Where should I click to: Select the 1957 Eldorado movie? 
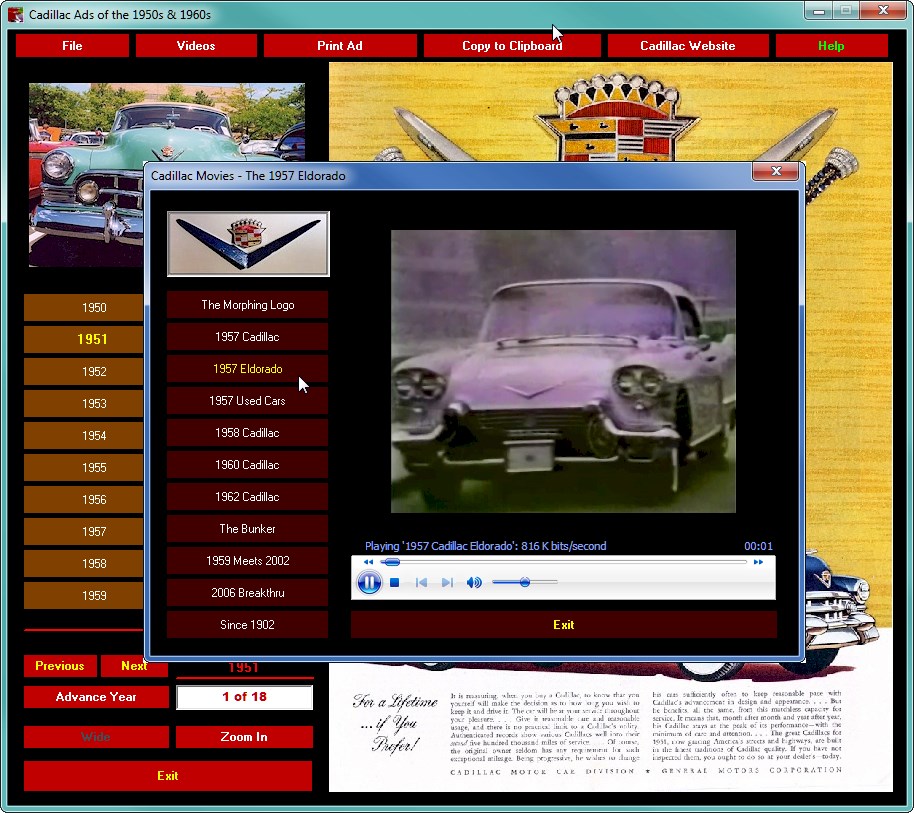pyautogui.click(x=248, y=369)
